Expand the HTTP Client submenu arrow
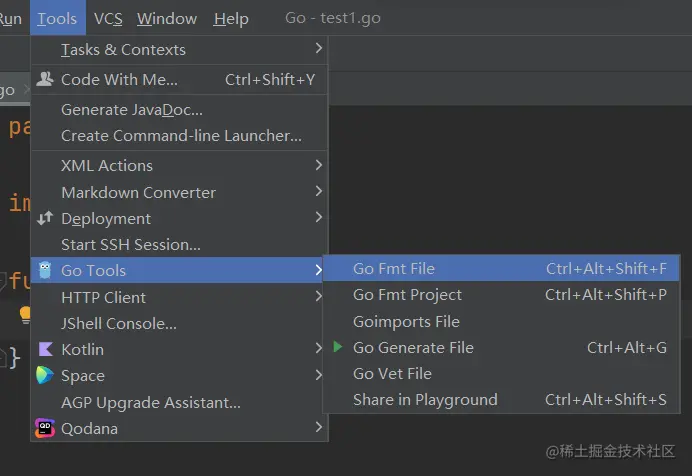The width and height of the screenshot is (692, 476). point(318,297)
